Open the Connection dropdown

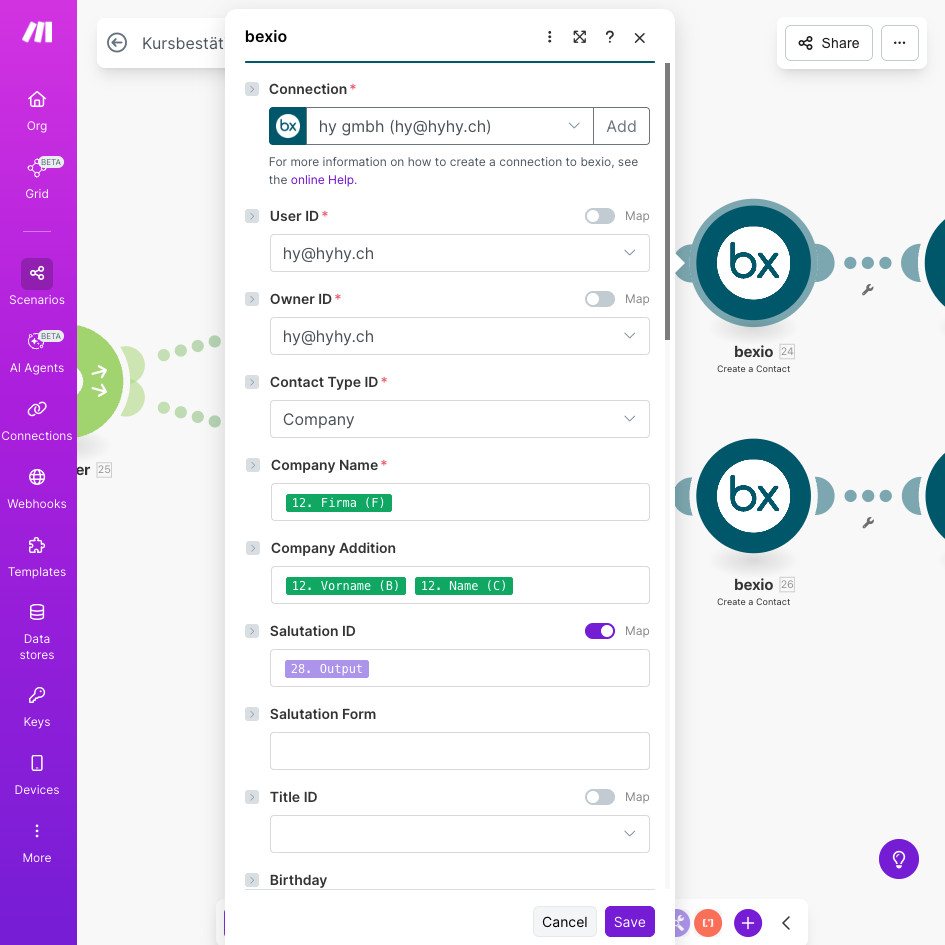(450, 126)
